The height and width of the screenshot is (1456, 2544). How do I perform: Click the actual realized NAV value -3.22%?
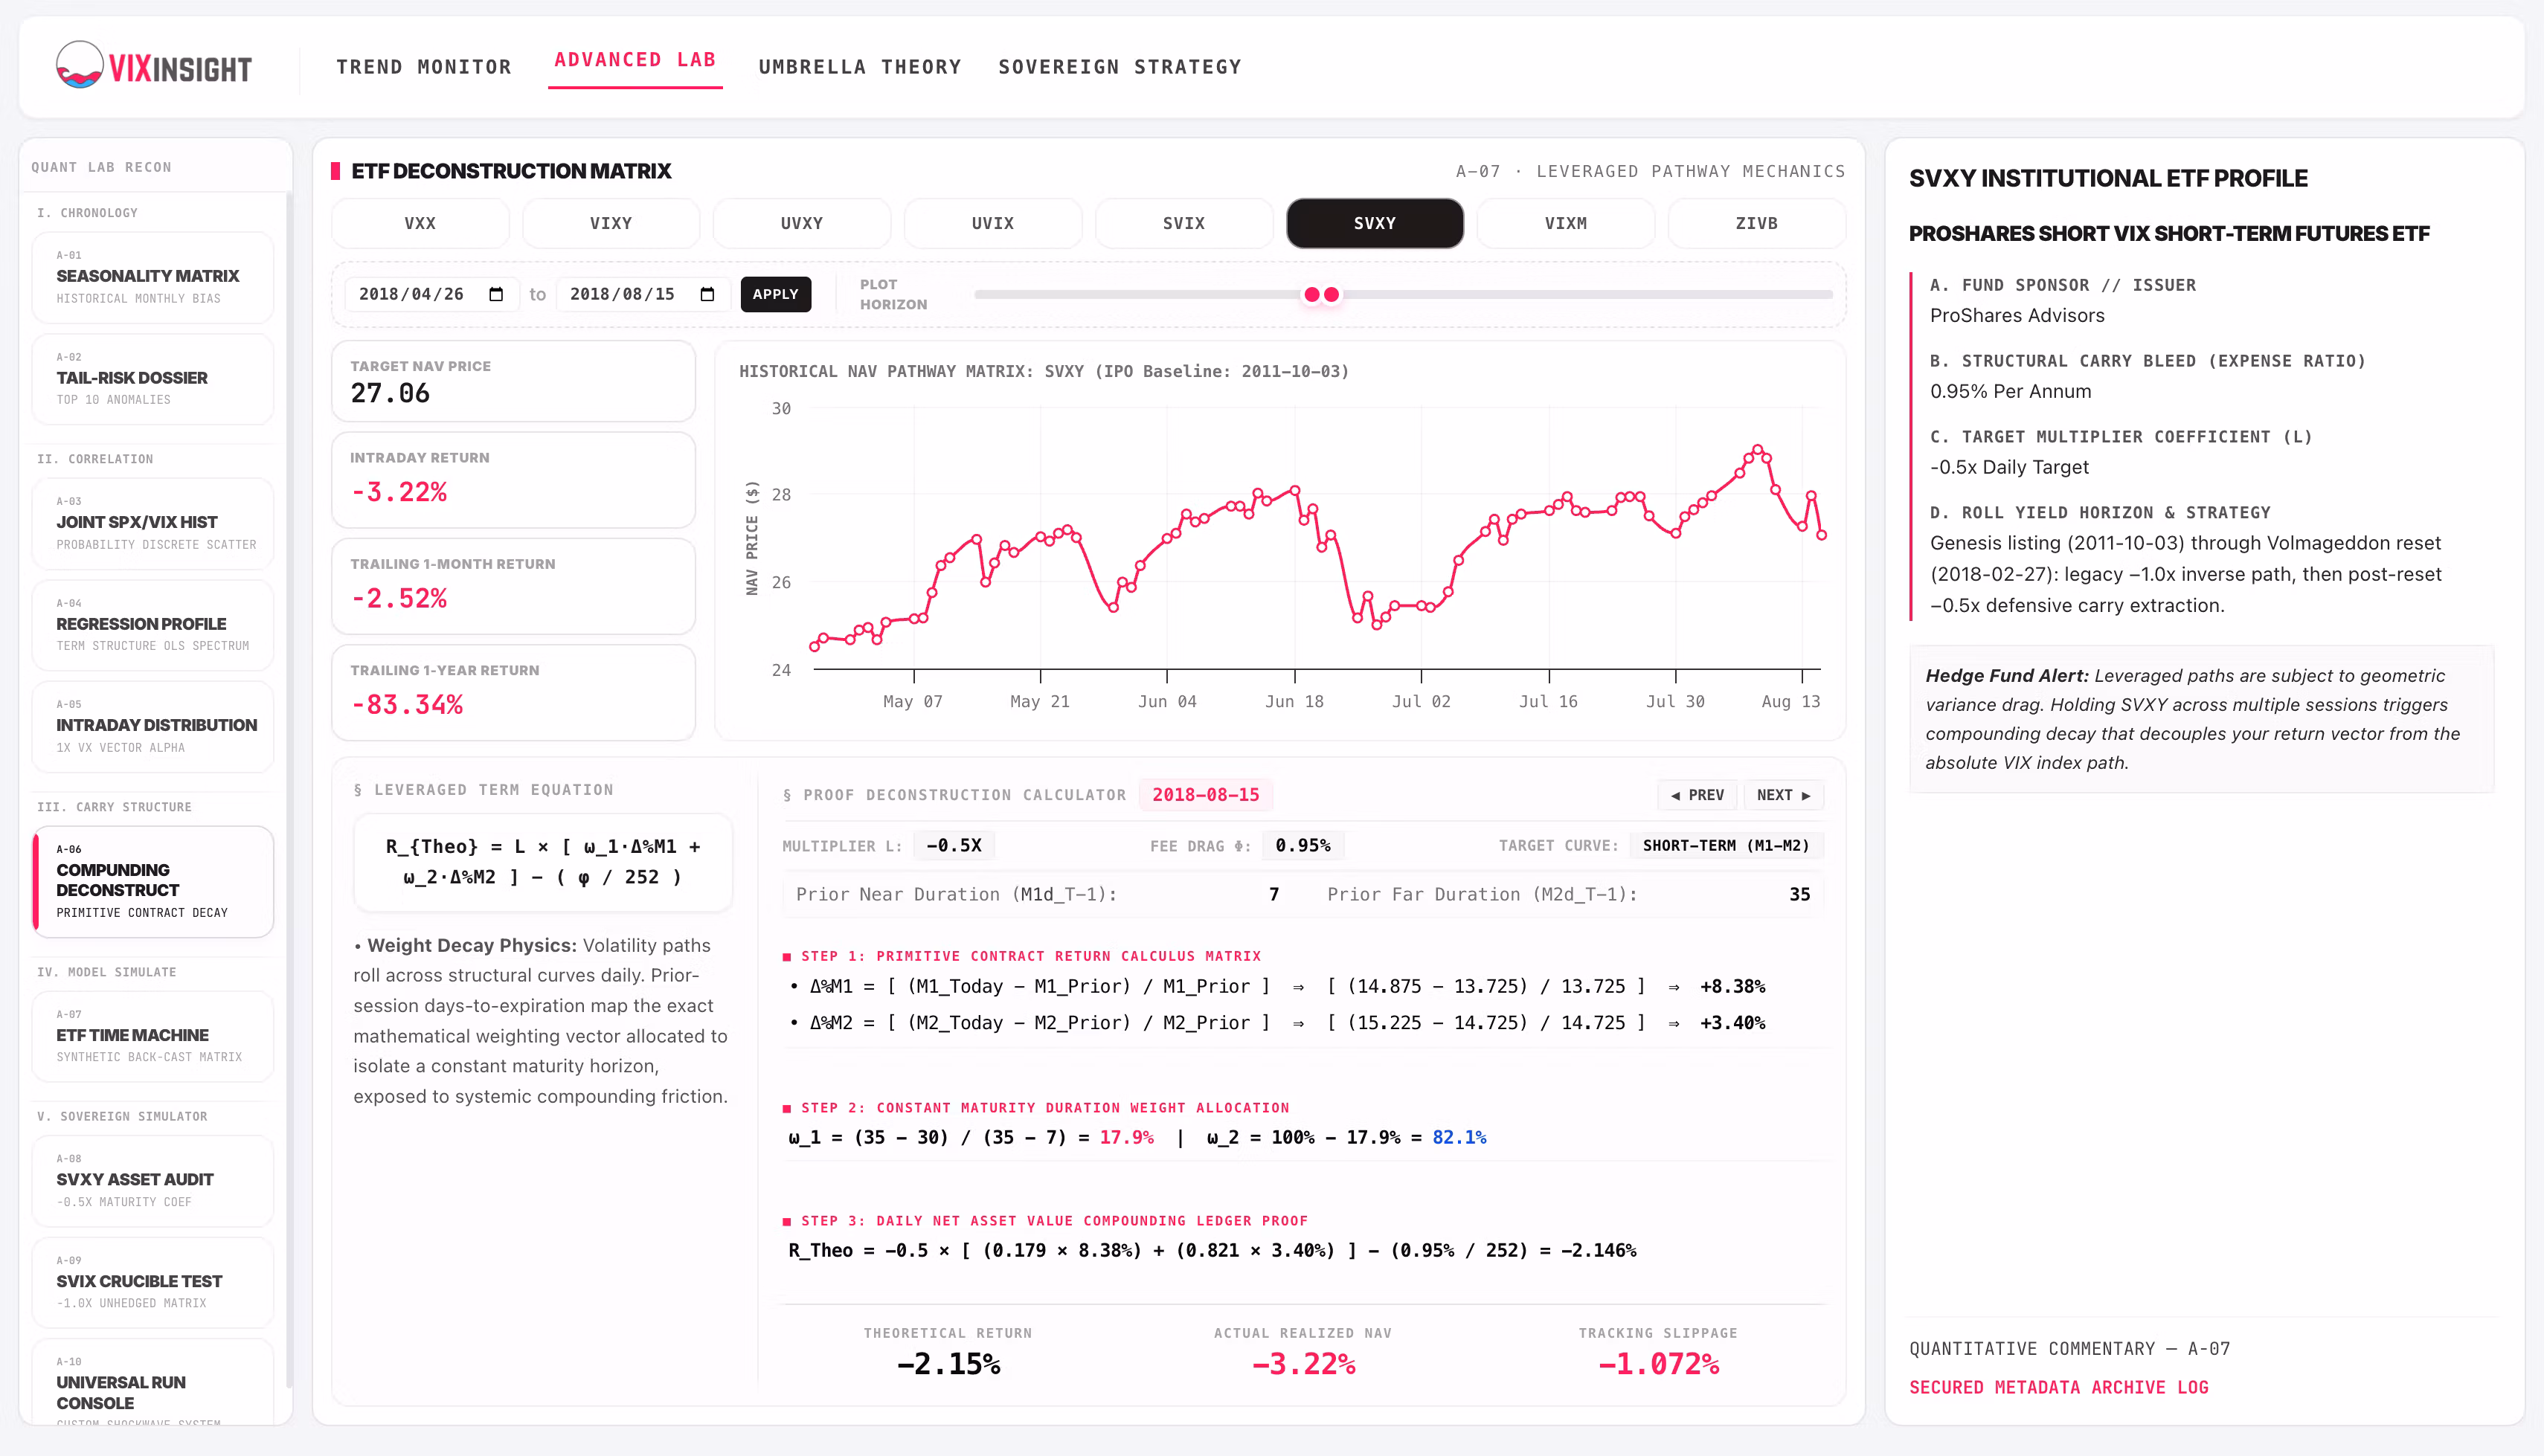point(1304,1364)
